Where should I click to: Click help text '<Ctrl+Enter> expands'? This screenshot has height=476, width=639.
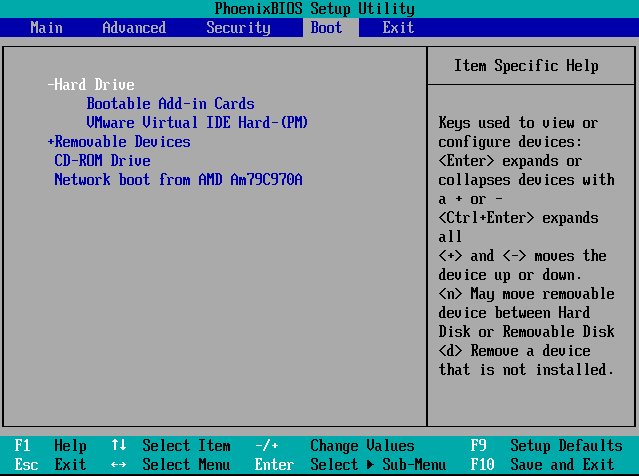coord(518,218)
